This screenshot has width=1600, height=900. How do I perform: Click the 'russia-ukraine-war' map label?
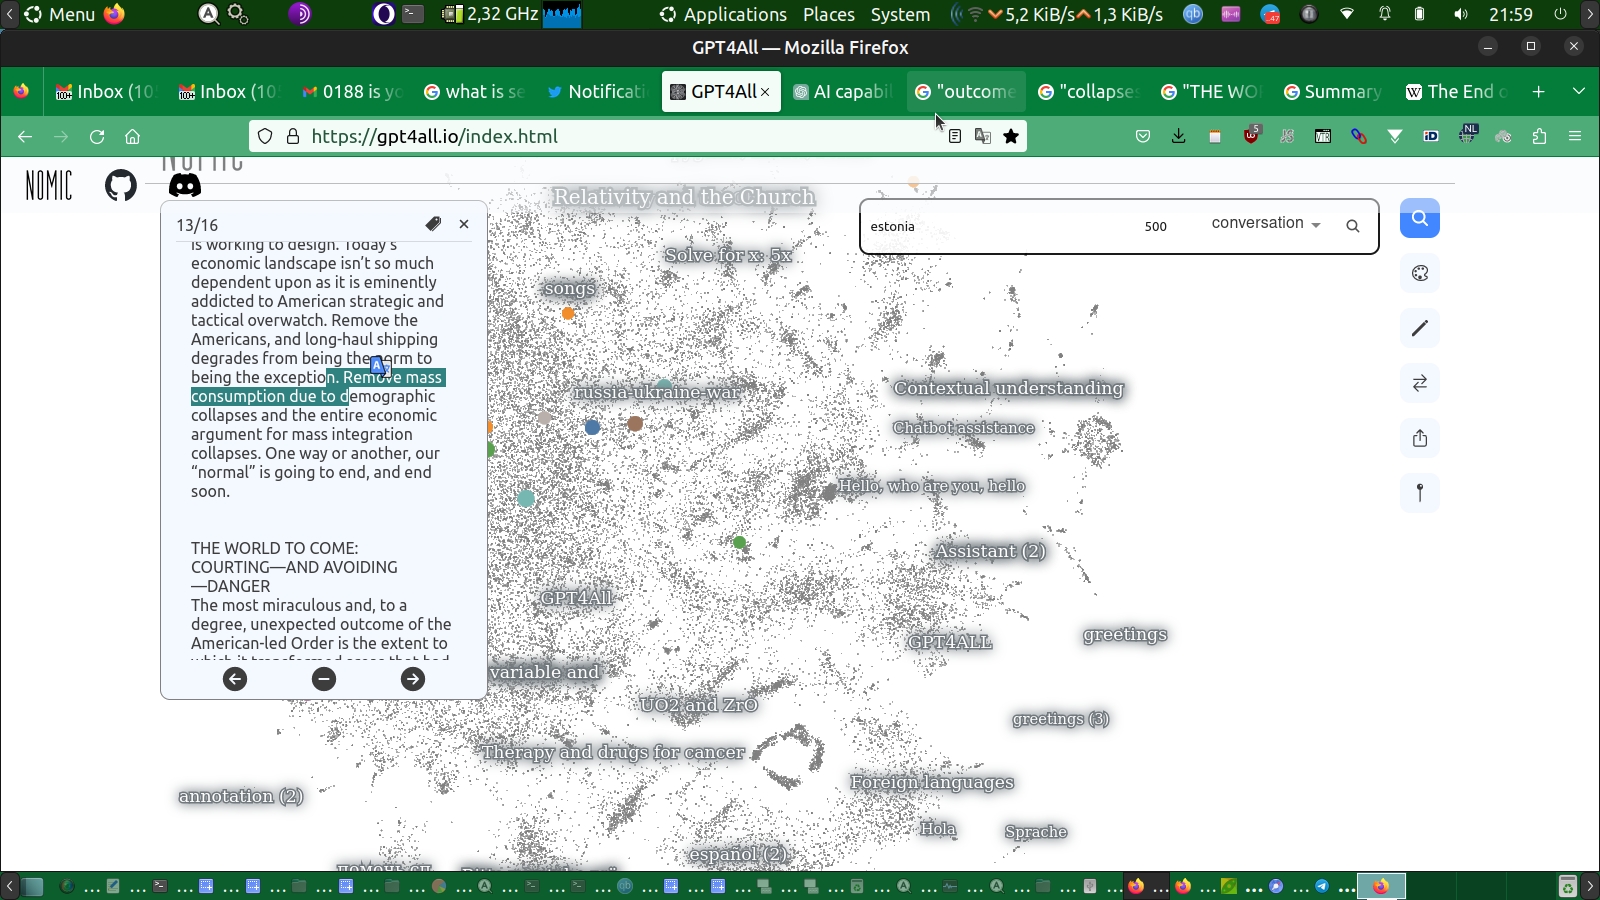tap(657, 392)
